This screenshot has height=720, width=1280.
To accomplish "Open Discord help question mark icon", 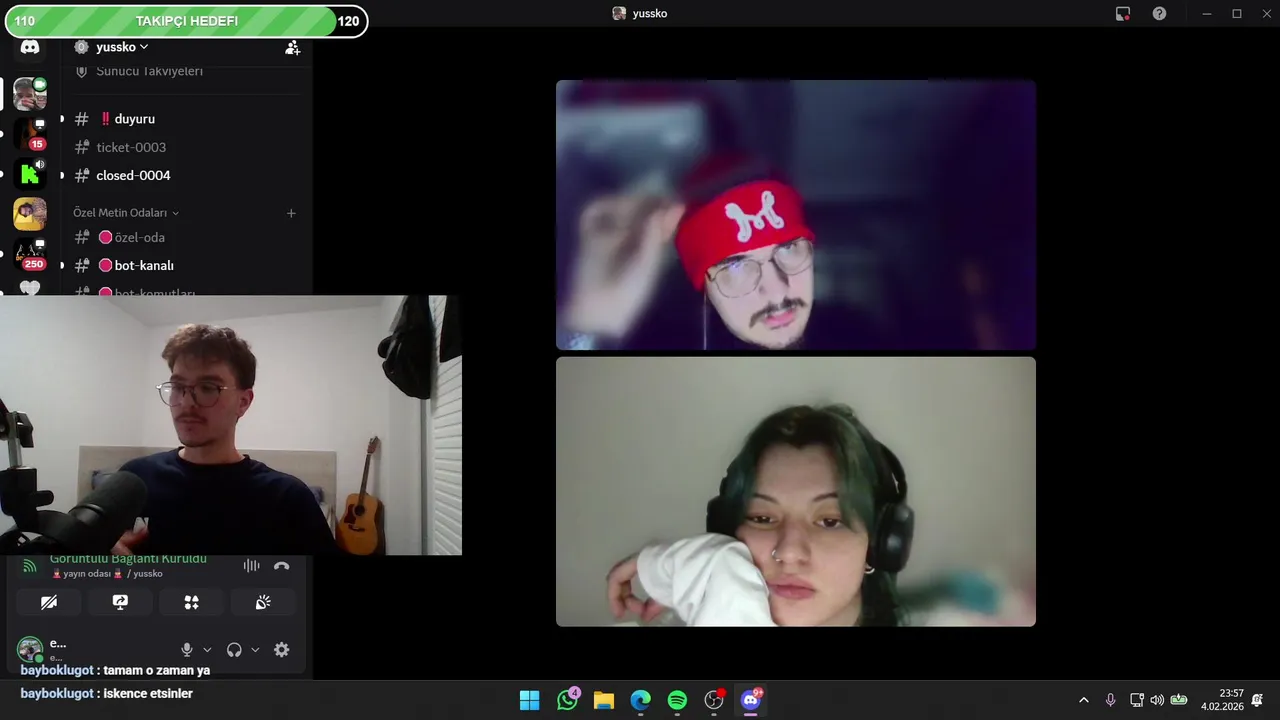I will click(1159, 14).
